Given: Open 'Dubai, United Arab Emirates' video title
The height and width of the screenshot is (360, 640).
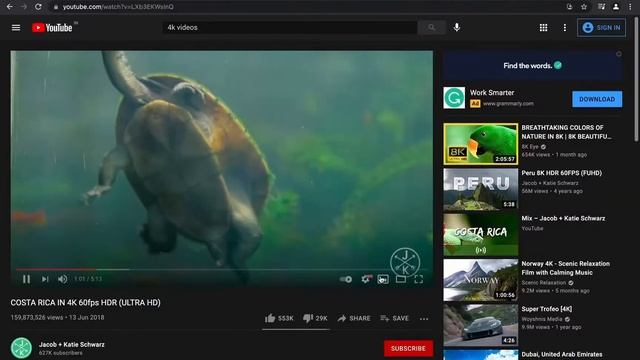Looking at the screenshot, I should (x=562, y=354).
